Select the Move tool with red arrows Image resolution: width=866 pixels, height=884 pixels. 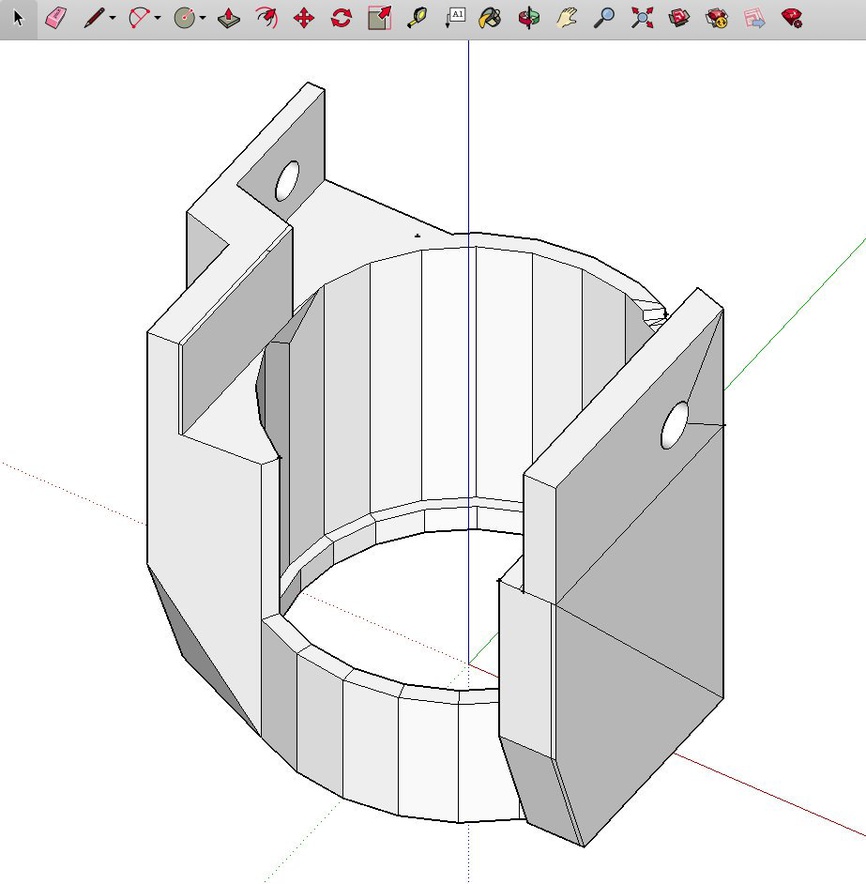click(x=304, y=18)
